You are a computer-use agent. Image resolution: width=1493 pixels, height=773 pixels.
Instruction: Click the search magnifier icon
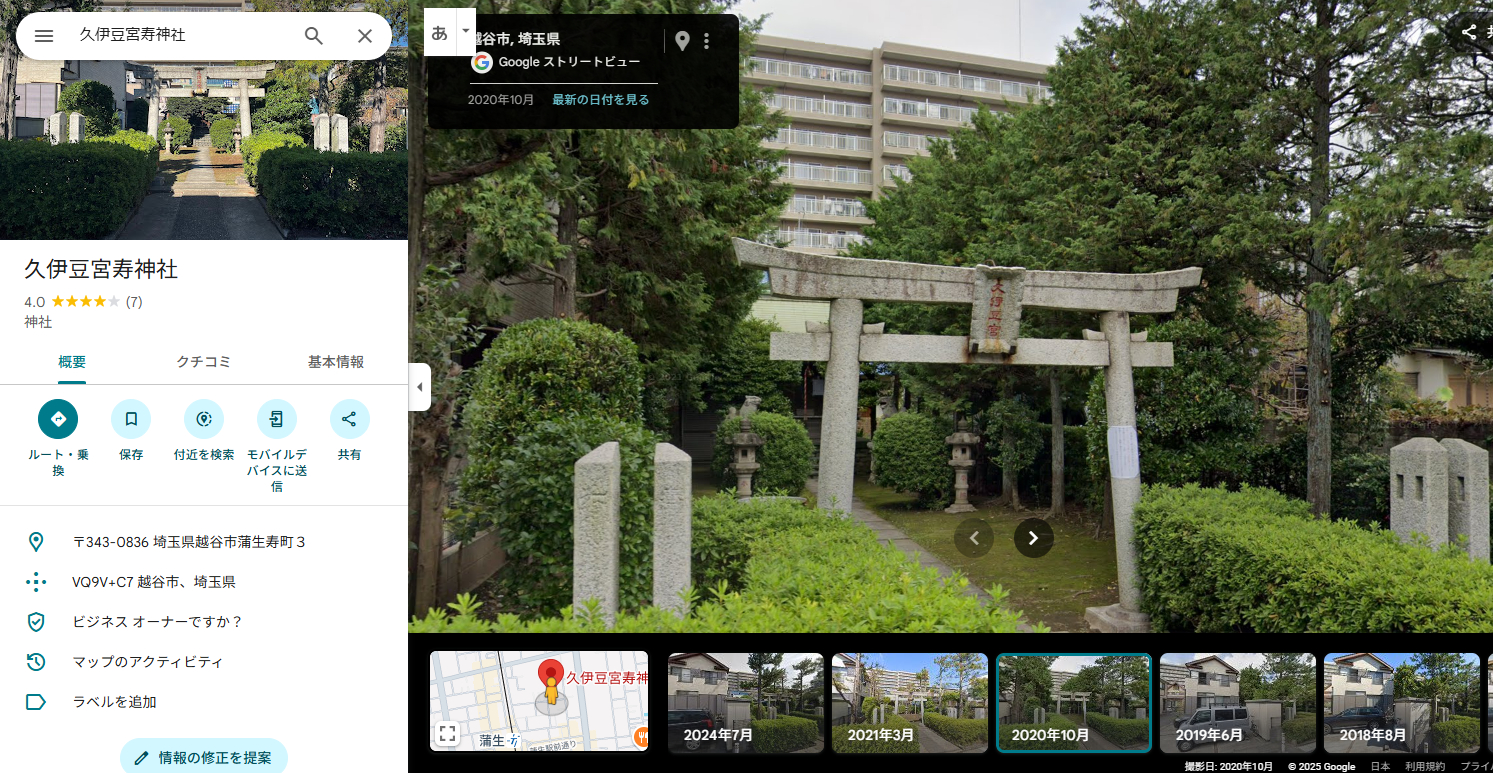click(x=314, y=35)
